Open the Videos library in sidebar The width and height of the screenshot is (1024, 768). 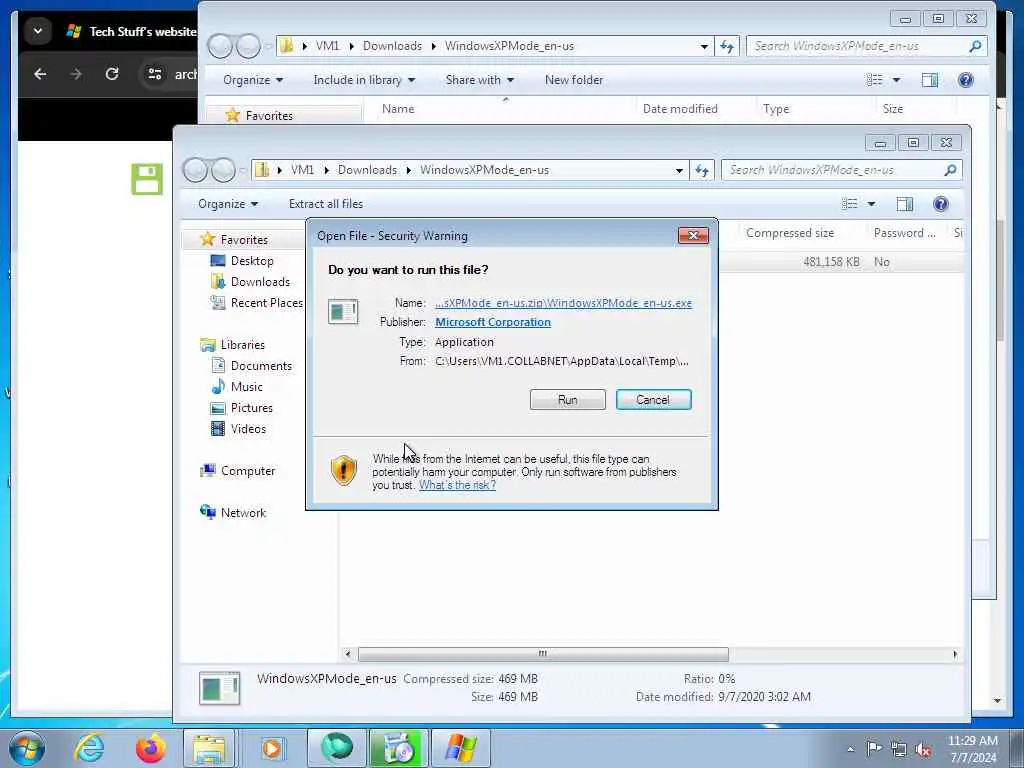click(x=248, y=428)
